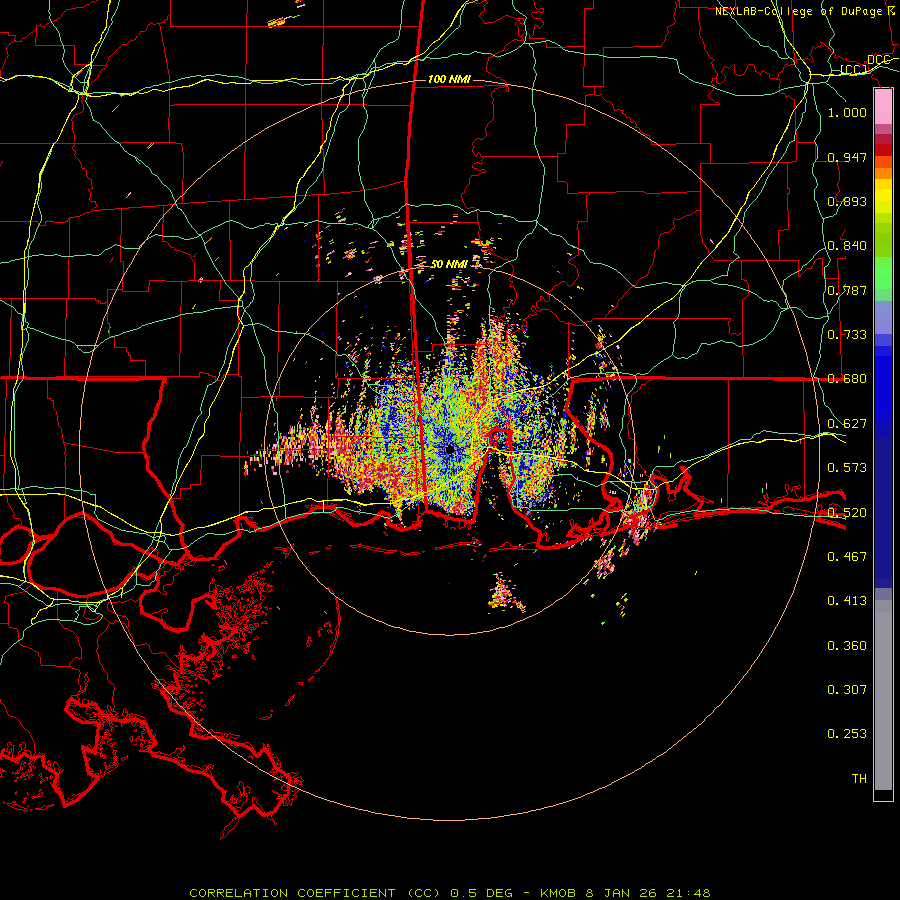Click the 100 NMI range ring label
Viewport: 900px width, 900px height.
coord(449,79)
